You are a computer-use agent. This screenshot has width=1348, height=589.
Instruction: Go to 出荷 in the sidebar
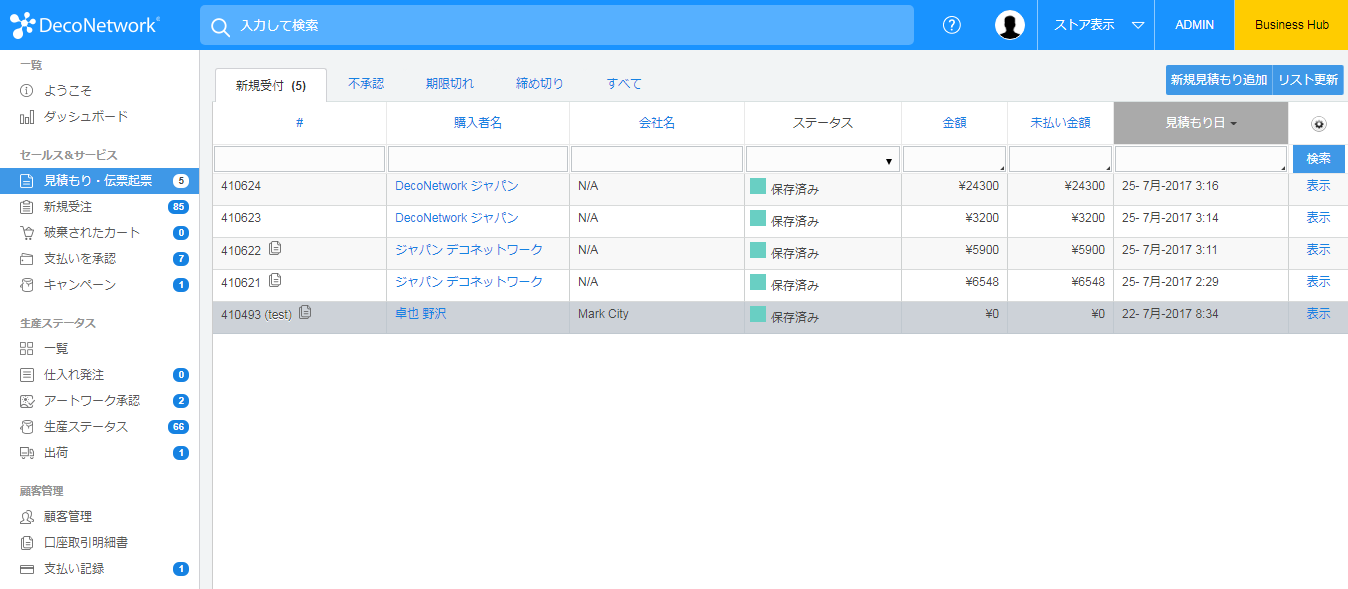coord(56,453)
